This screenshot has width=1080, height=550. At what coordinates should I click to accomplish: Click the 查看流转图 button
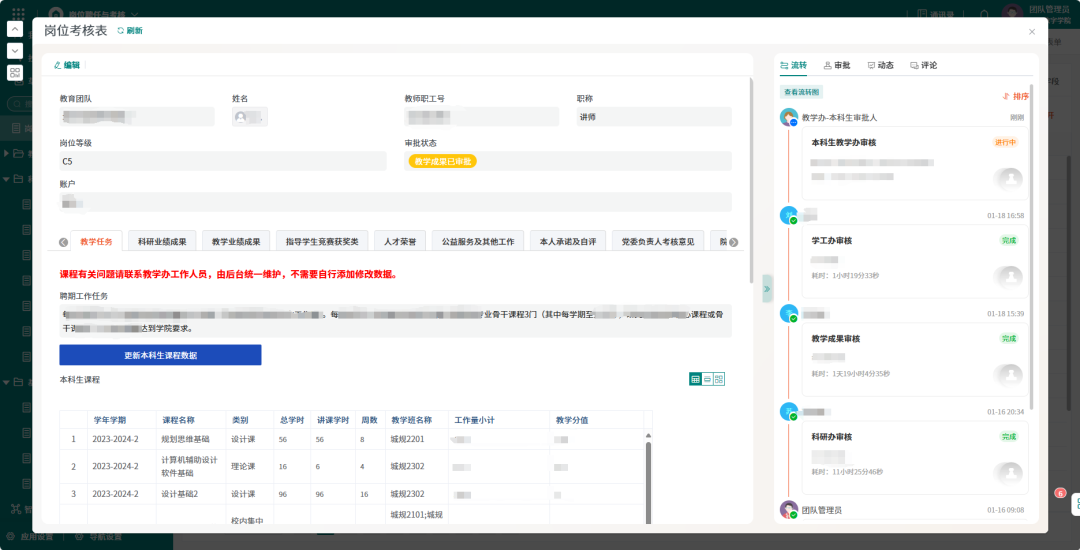[x=802, y=92]
